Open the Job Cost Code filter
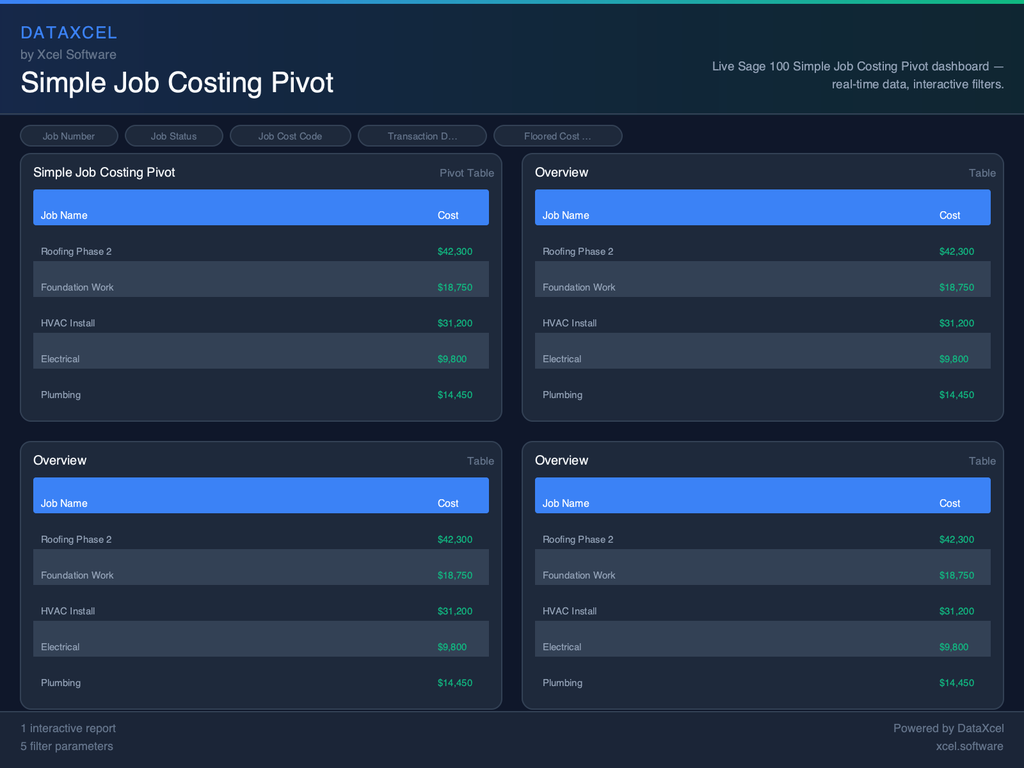The image size is (1024, 768). point(290,135)
